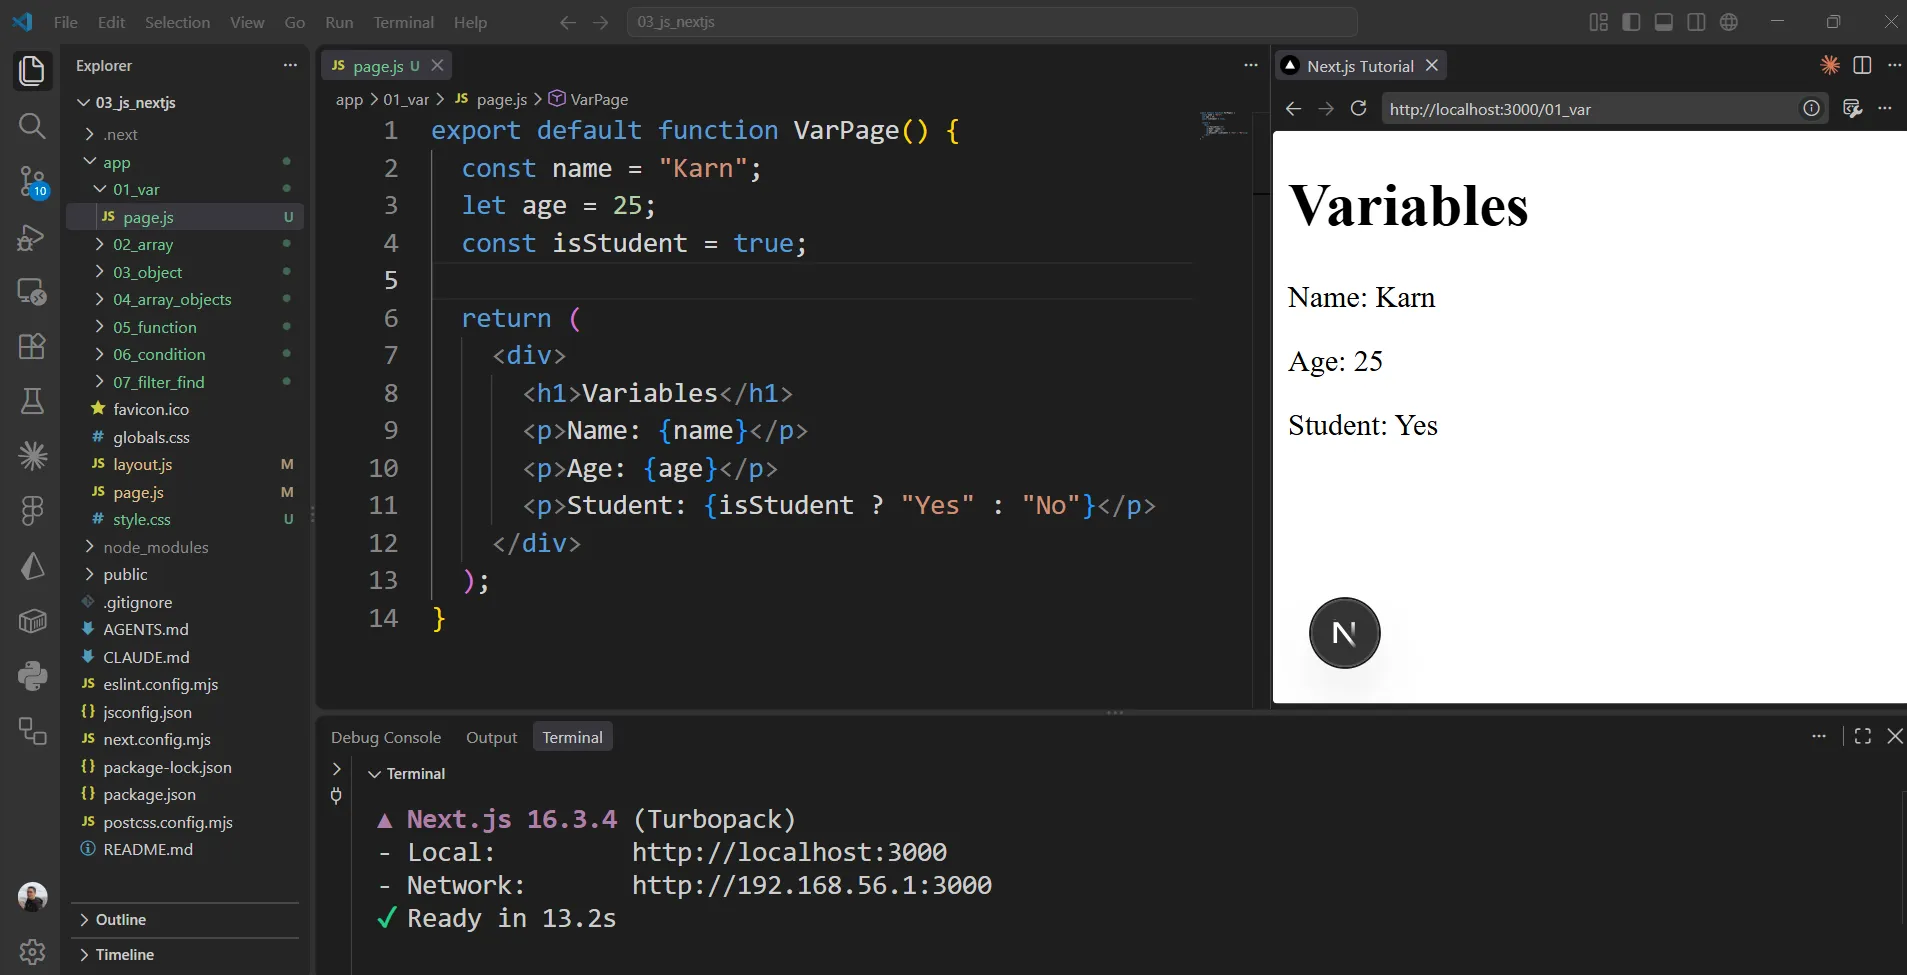
Task: Expand the 02_array folder
Action: point(100,244)
